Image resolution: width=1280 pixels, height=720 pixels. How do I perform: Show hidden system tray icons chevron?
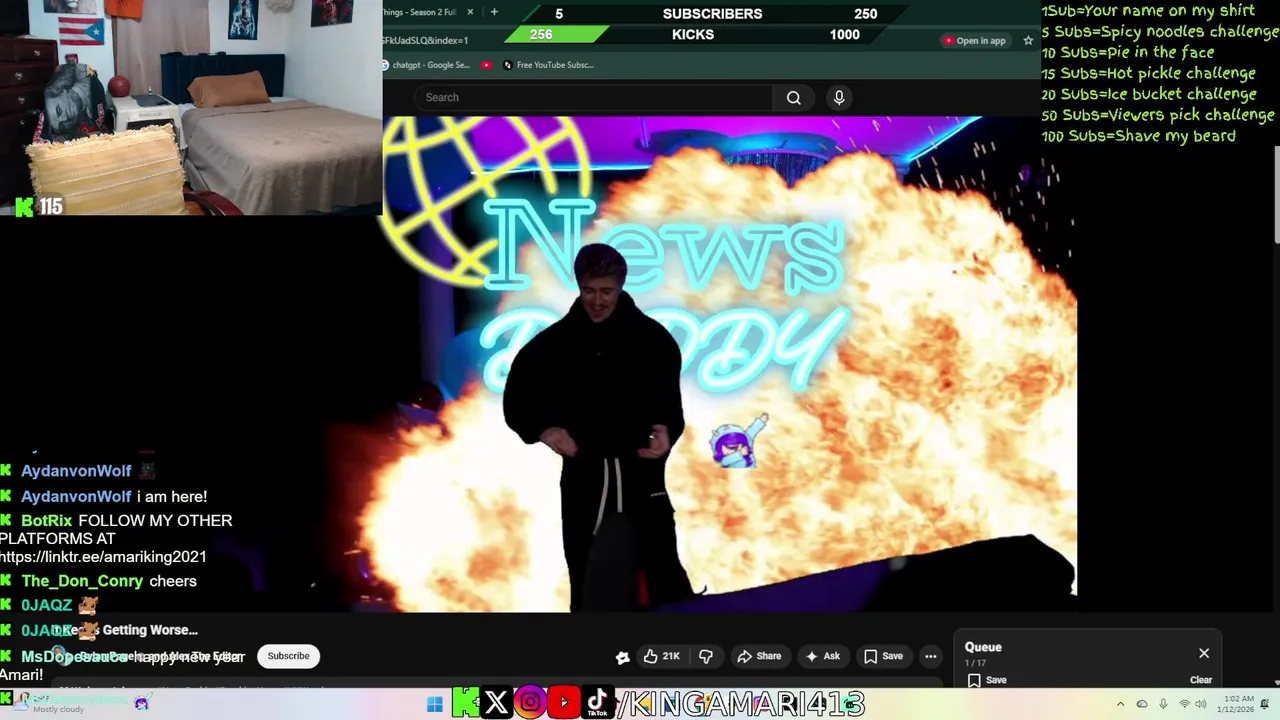point(1120,704)
